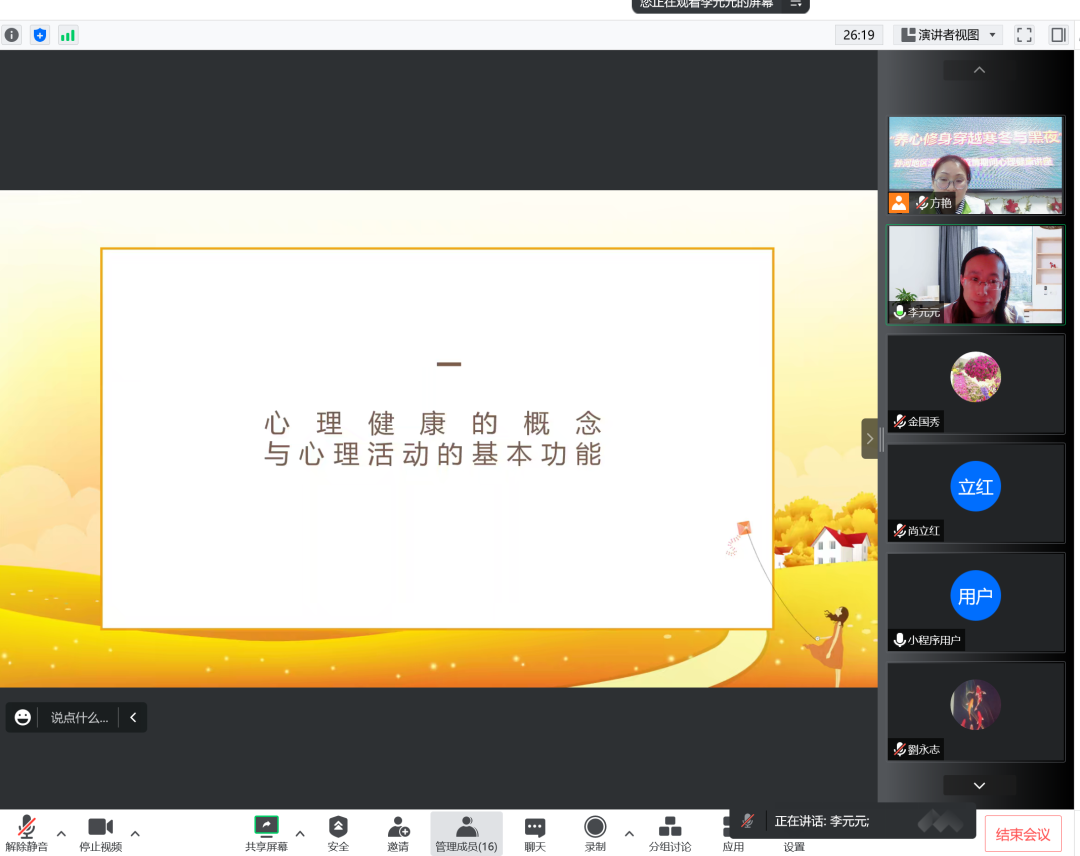
Task: Stop the camera video (停止视频)
Action: [100, 834]
